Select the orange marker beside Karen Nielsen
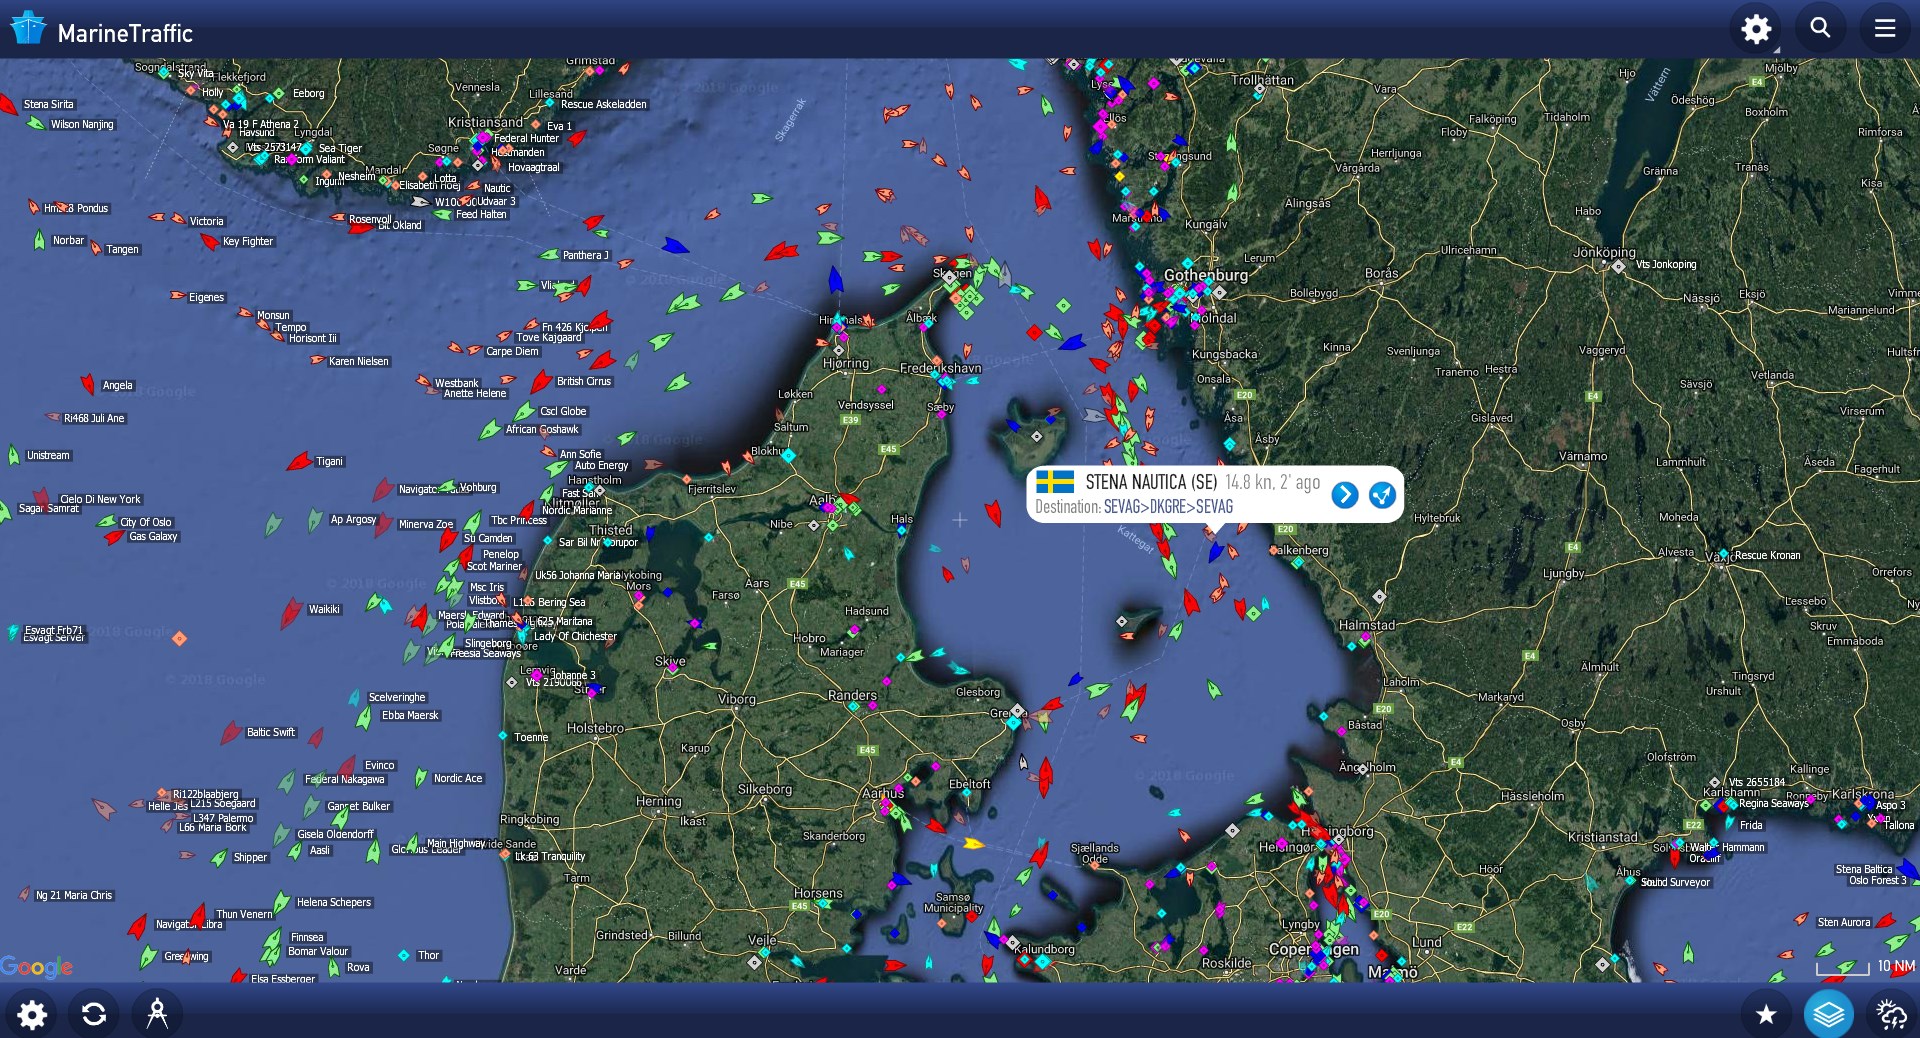Viewport: 1920px width, 1038px height. click(317, 361)
